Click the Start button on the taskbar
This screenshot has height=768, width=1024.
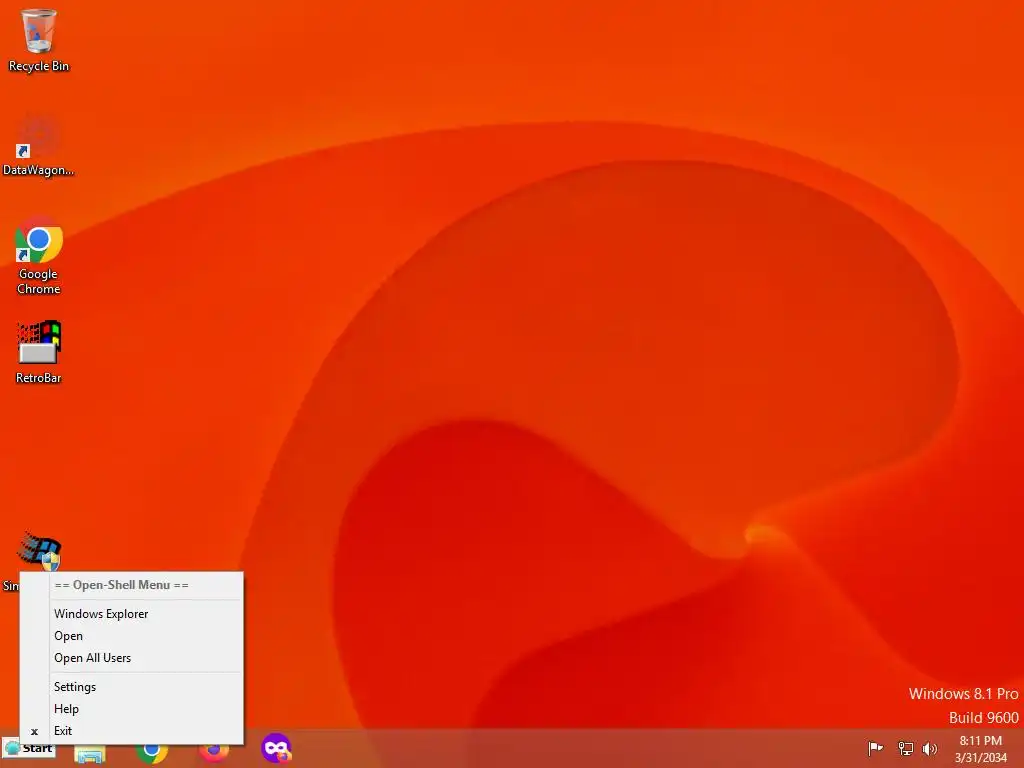(x=29, y=749)
